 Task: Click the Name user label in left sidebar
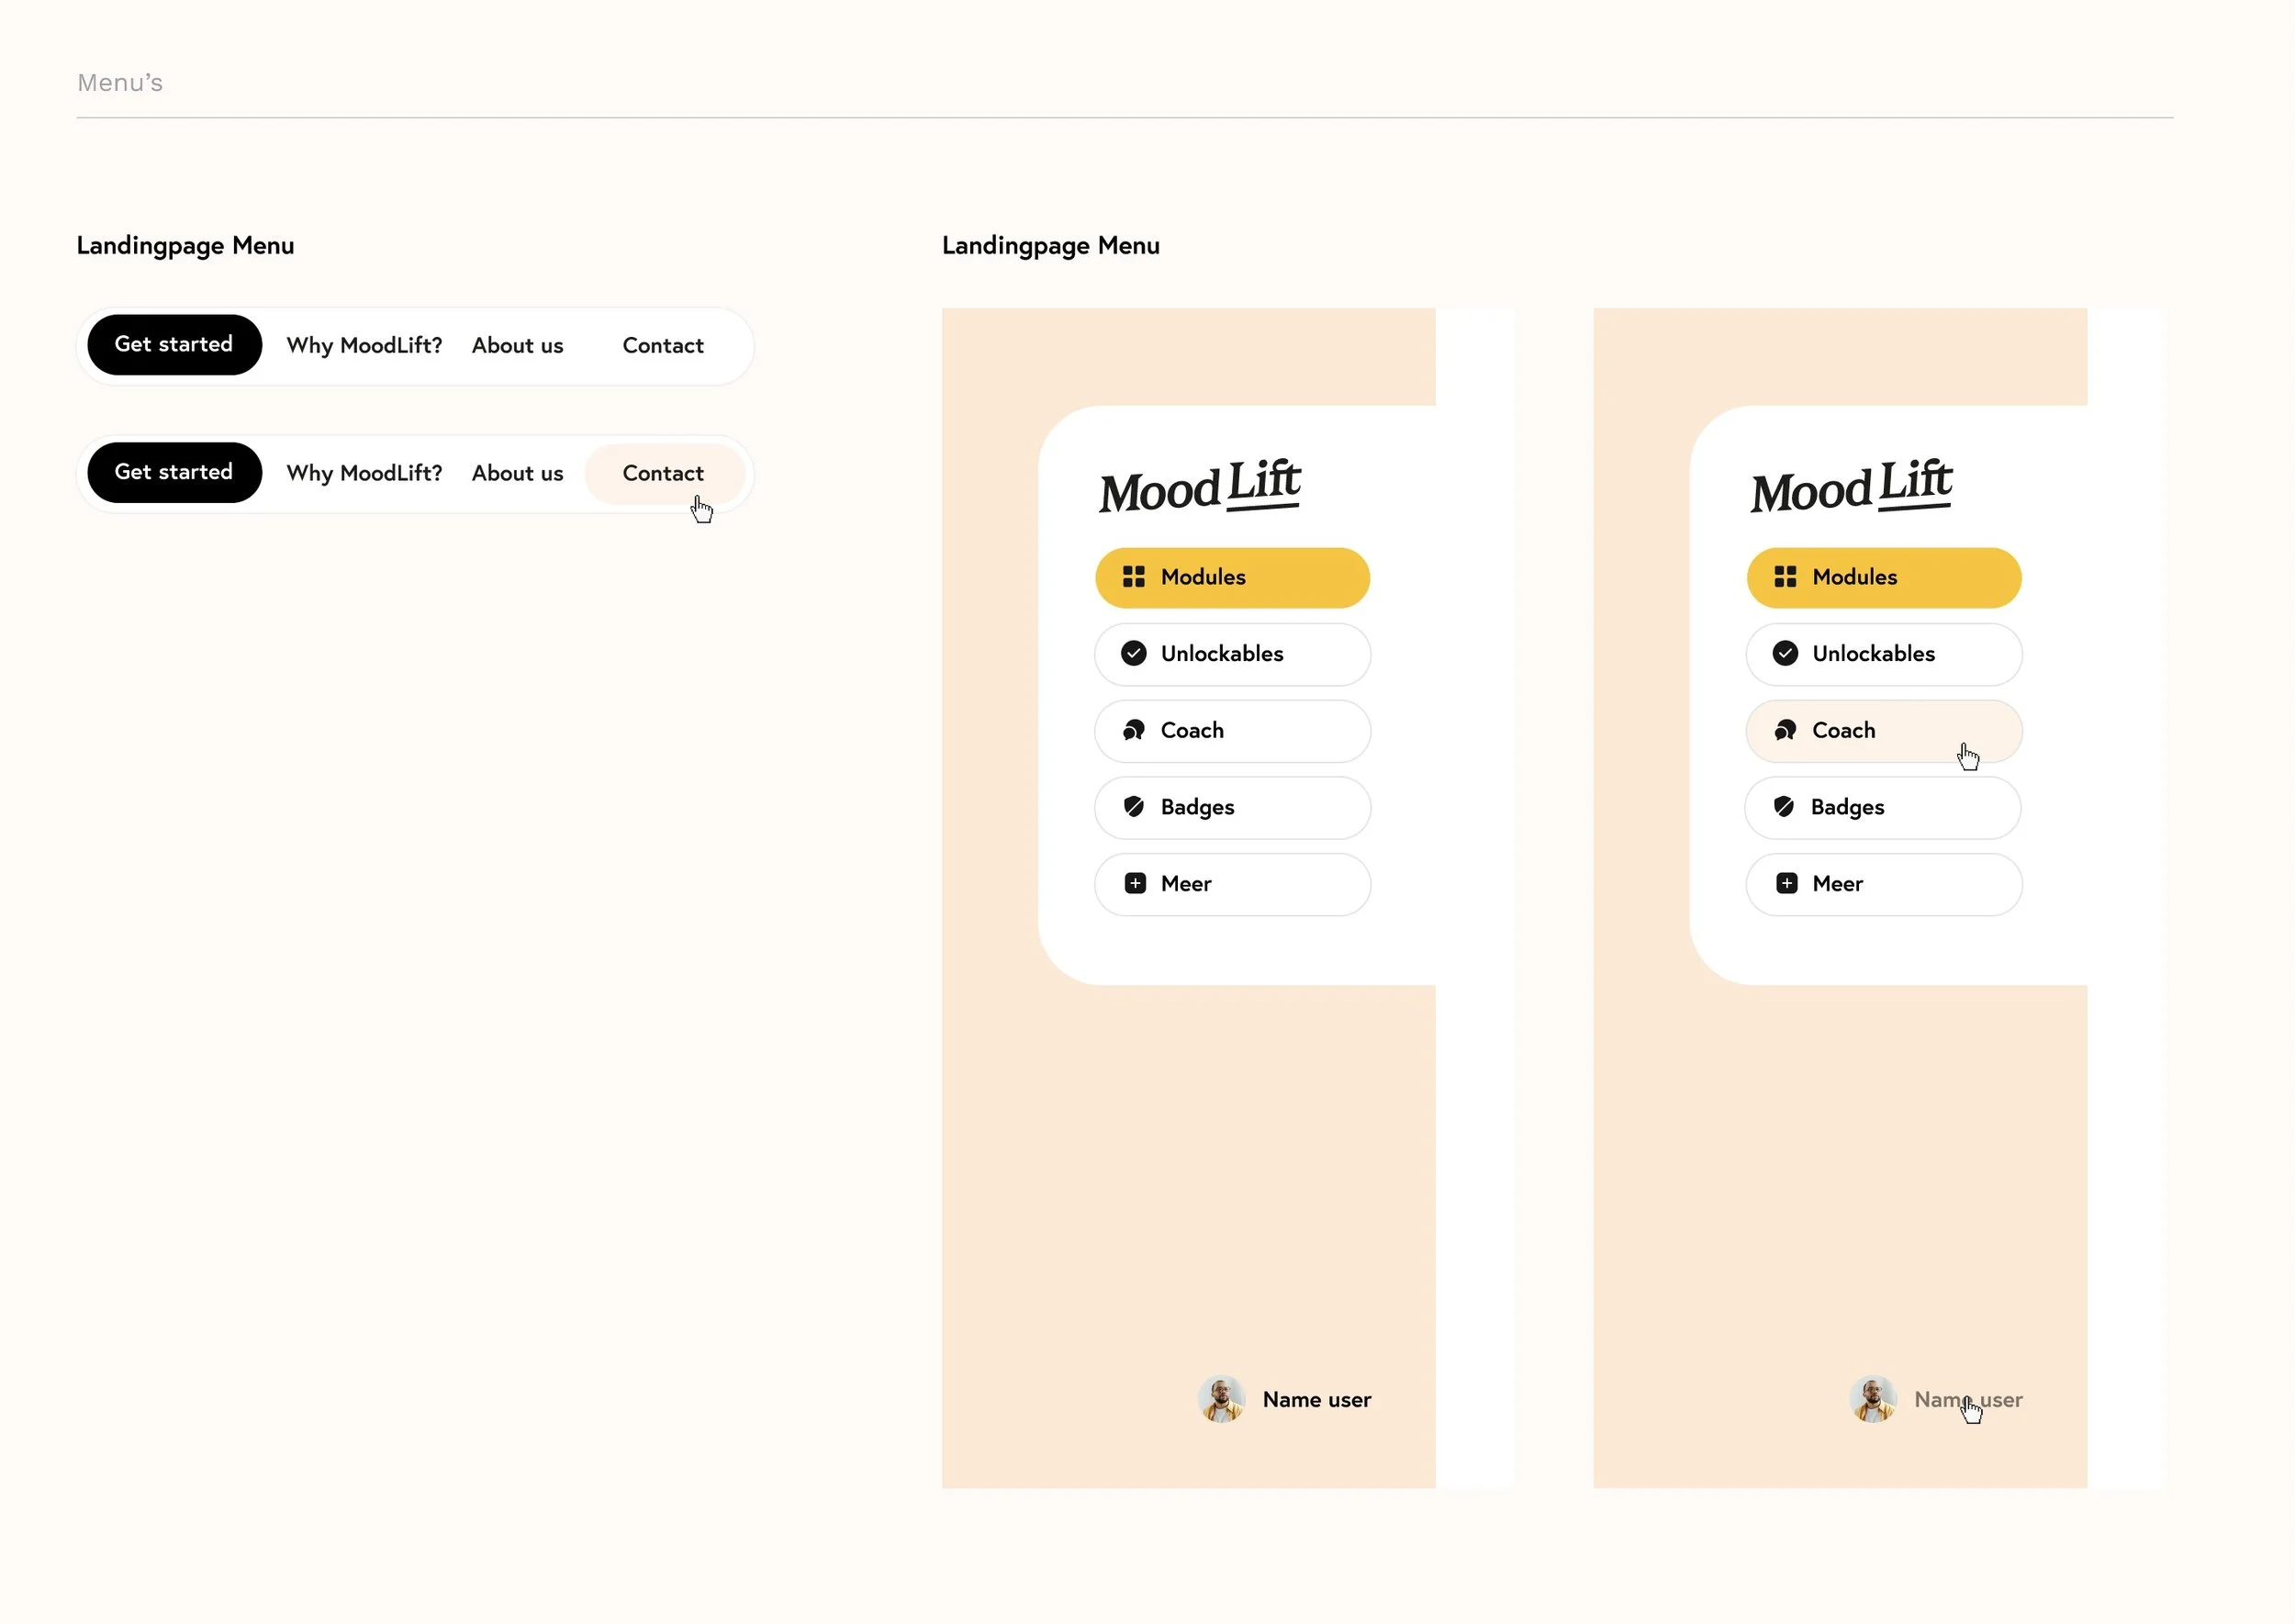1316,1400
